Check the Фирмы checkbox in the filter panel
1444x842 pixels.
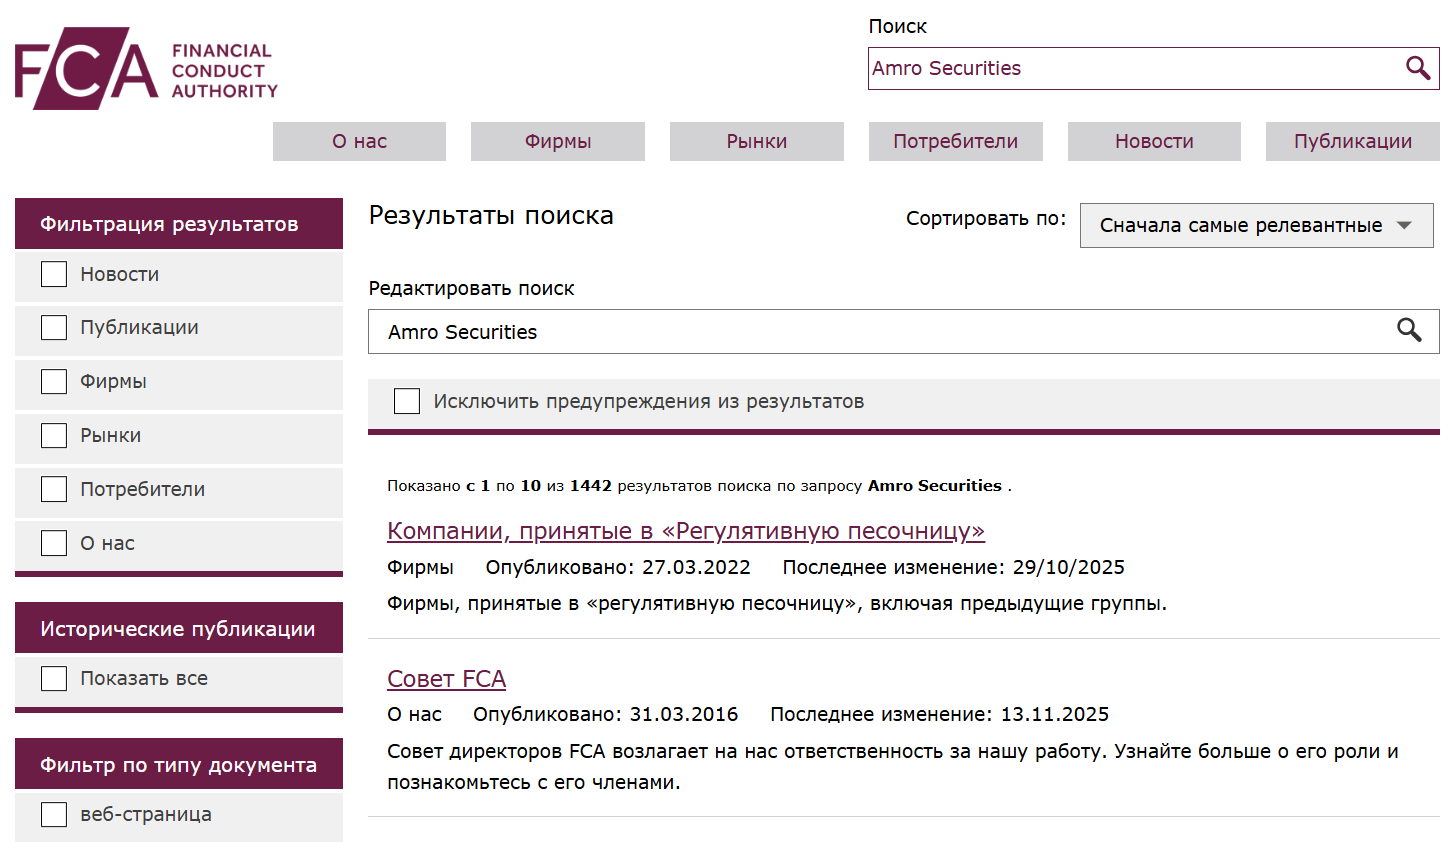tap(53, 381)
